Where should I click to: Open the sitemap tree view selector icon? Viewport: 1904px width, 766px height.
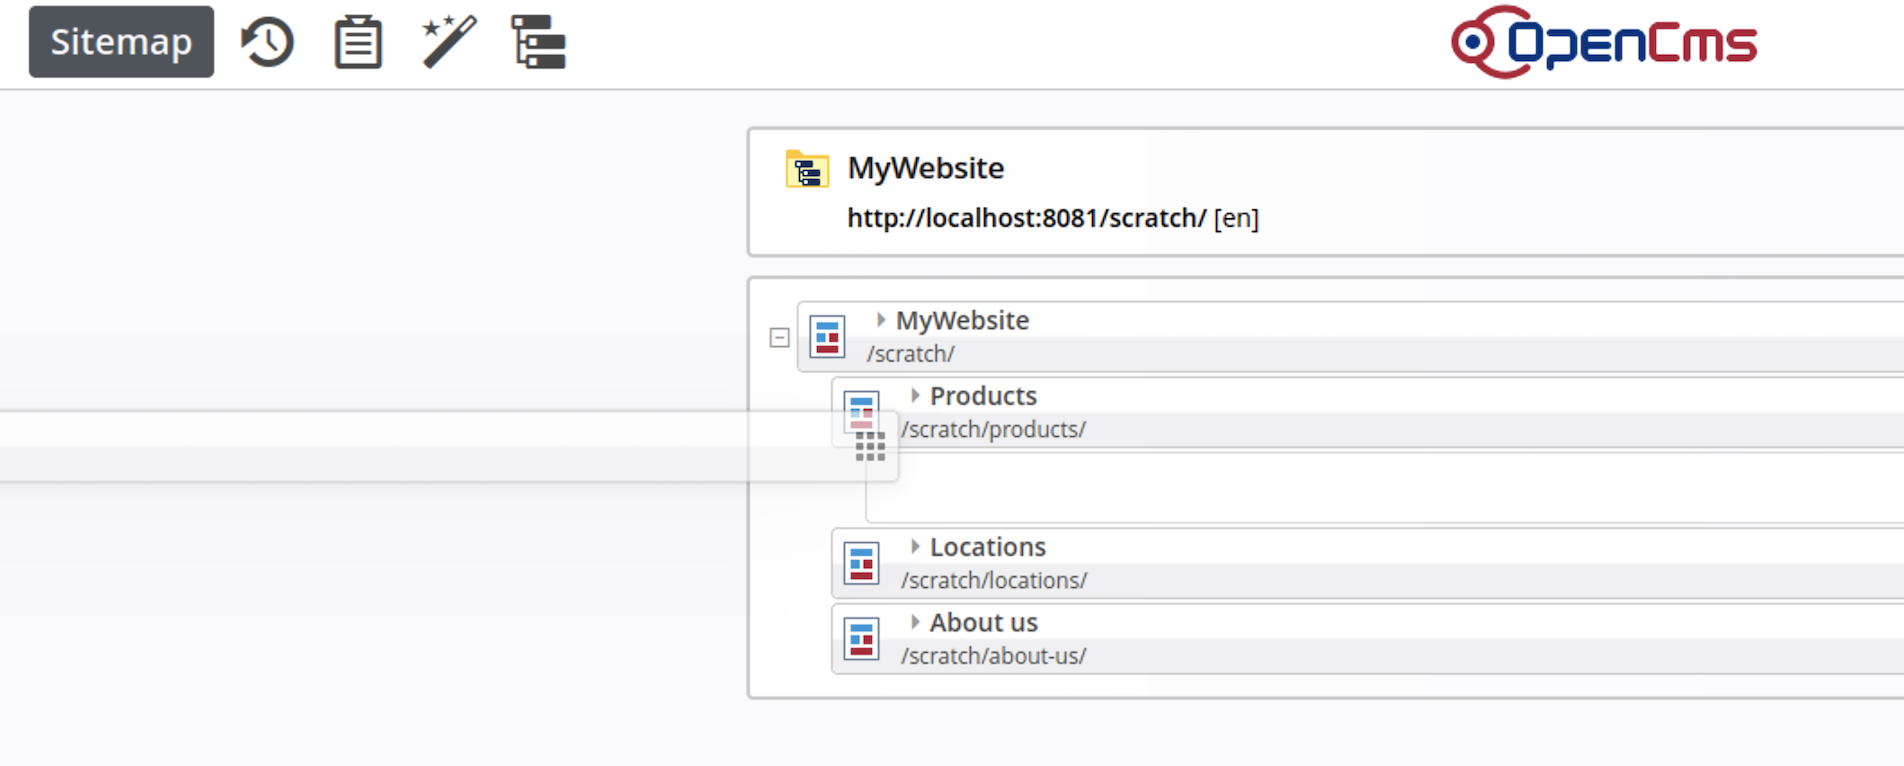tap(539, 42)
